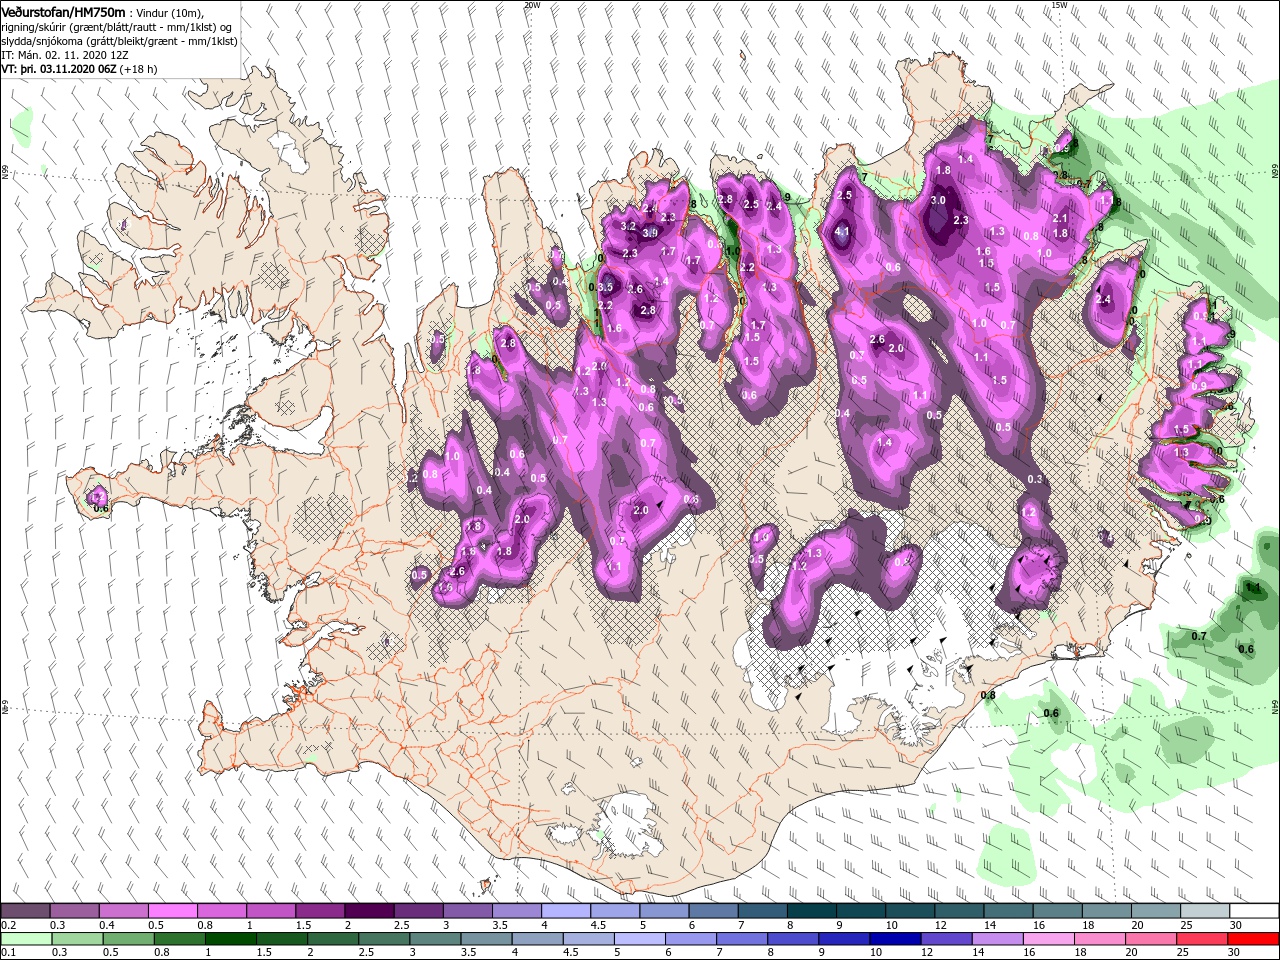The height and width of the screenshot is (960, 1280).
Task: Pick the white swatch ending the upper legend row
Action: click(1253, 911)
